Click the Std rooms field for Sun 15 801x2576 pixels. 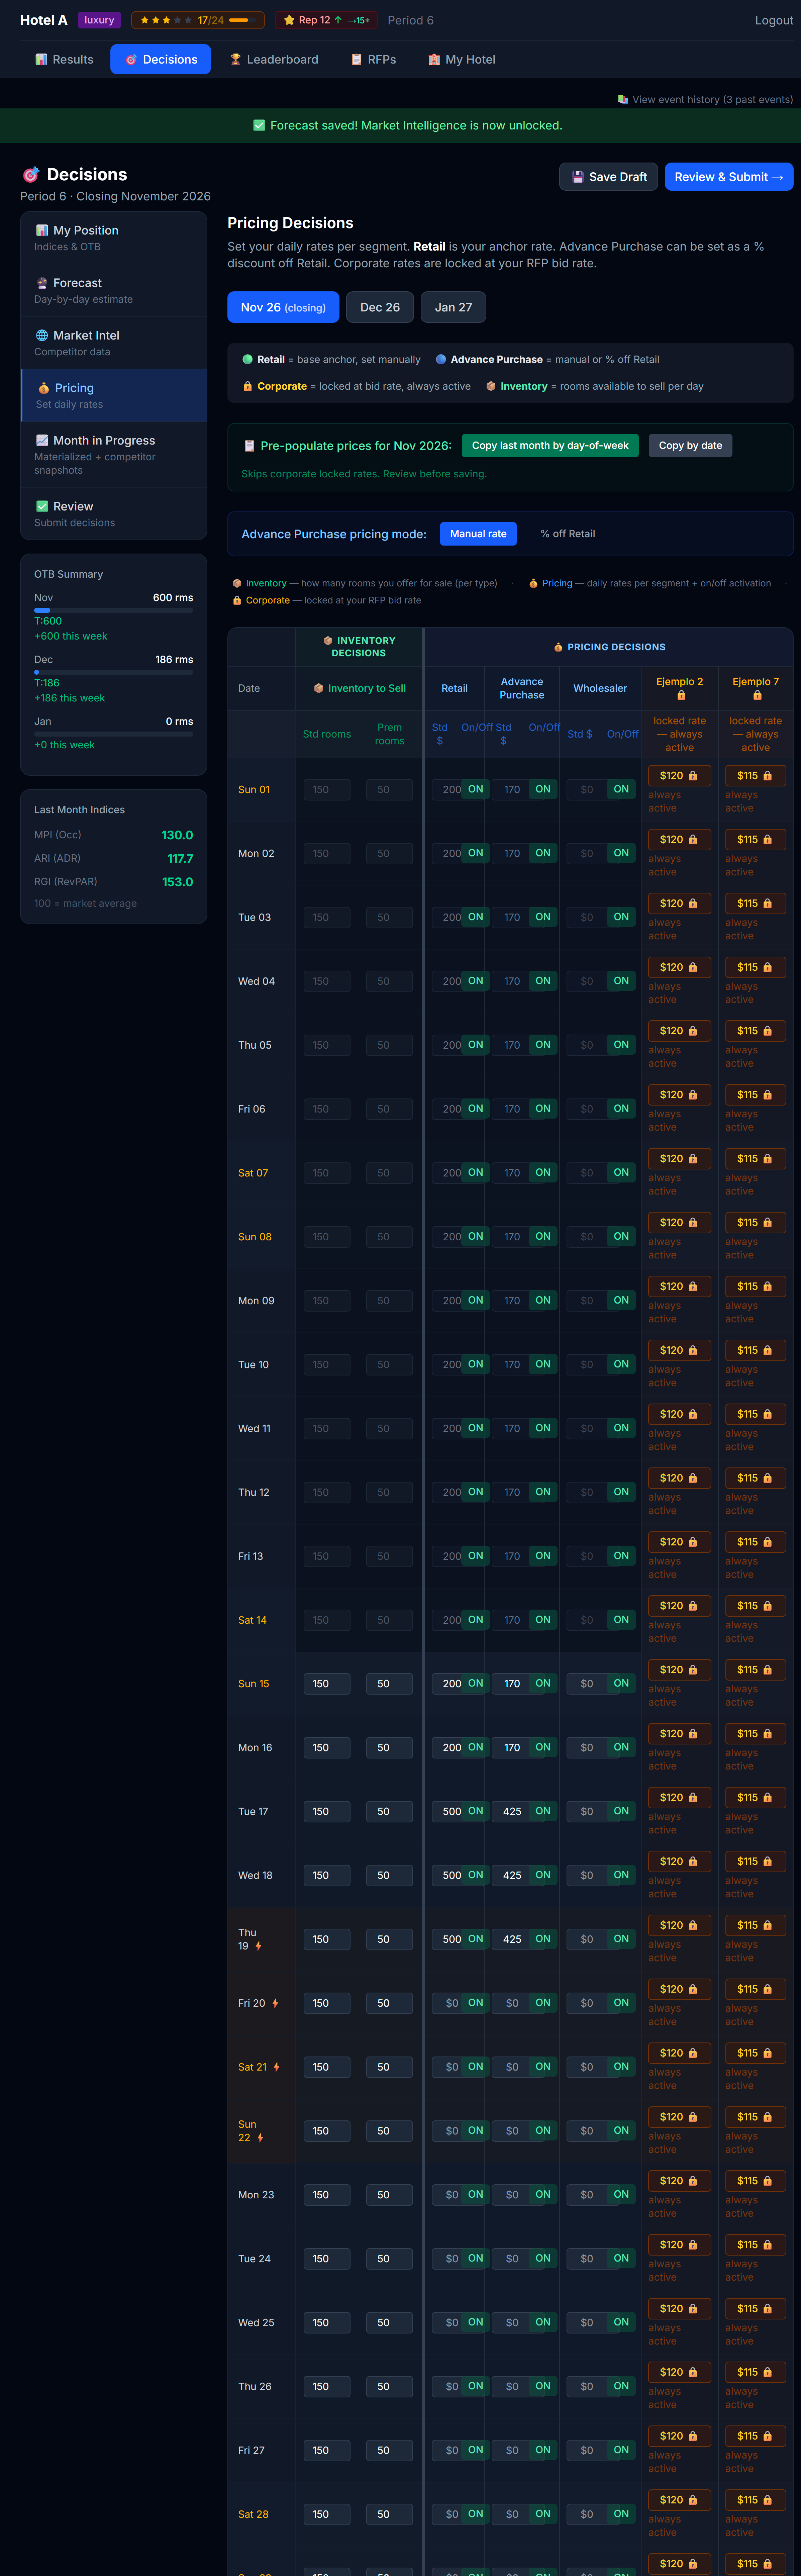(327, 1684)
